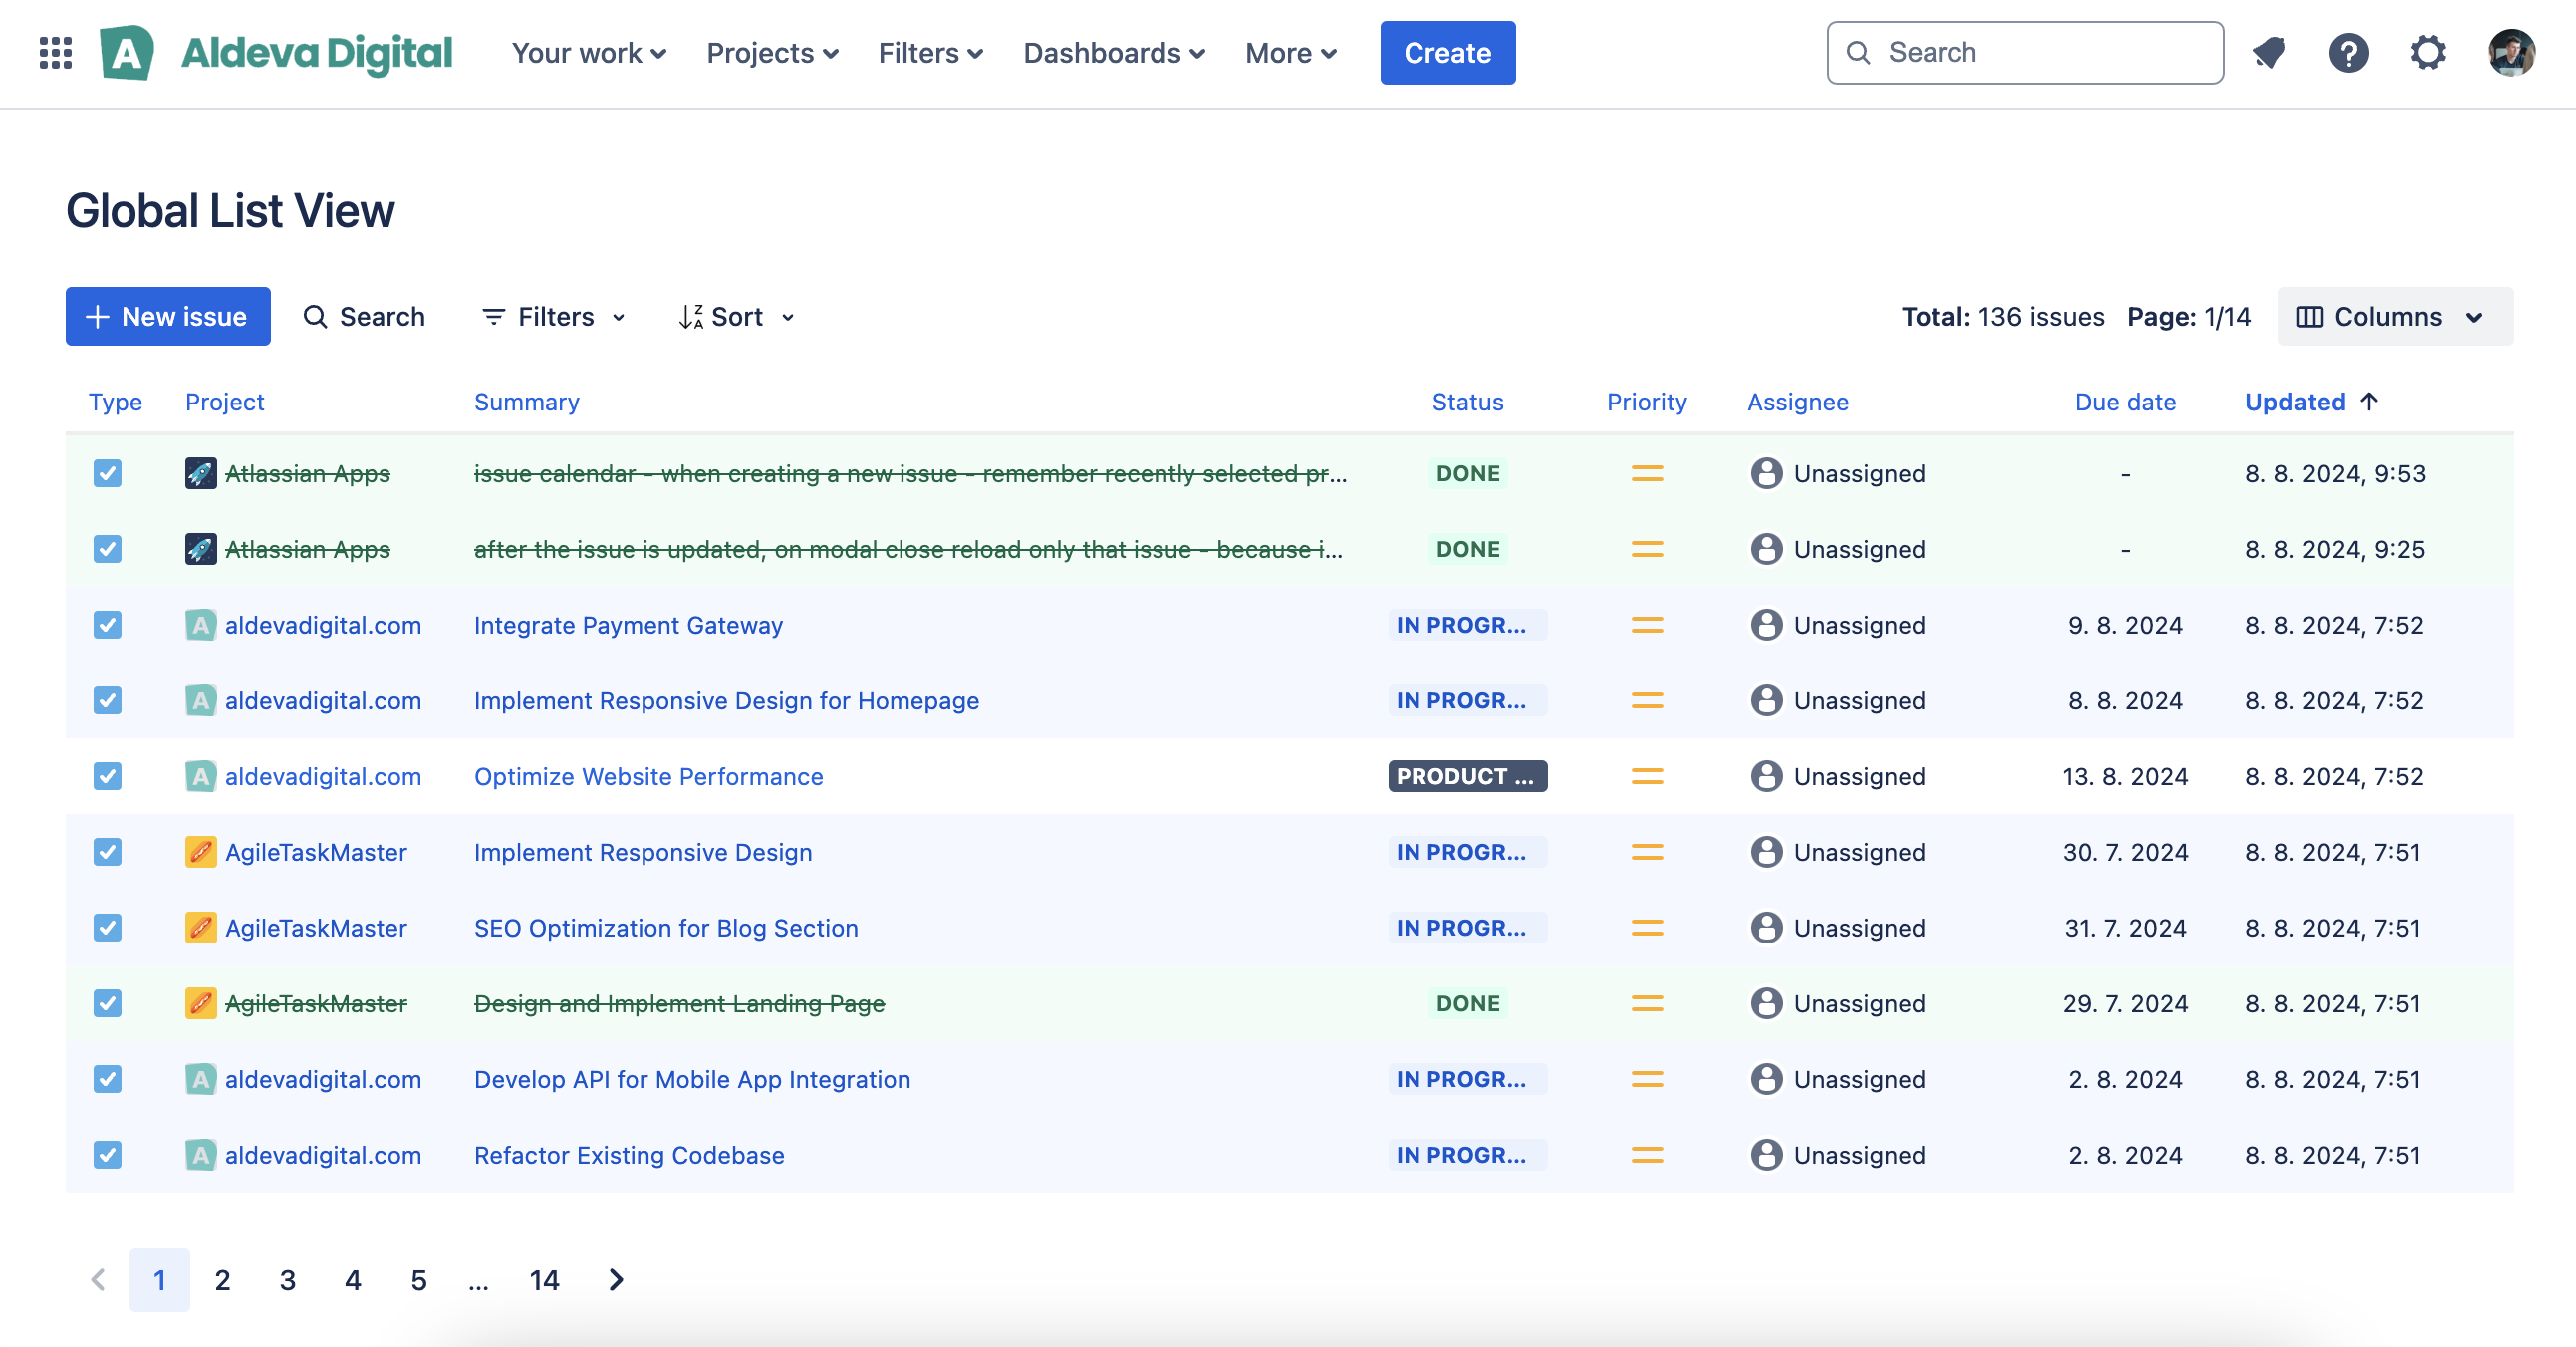Screen dimensions: 2576x1347
Task: Toggle checkbox for Refactor Existing Codebase row
Action: pos(107,1155)
